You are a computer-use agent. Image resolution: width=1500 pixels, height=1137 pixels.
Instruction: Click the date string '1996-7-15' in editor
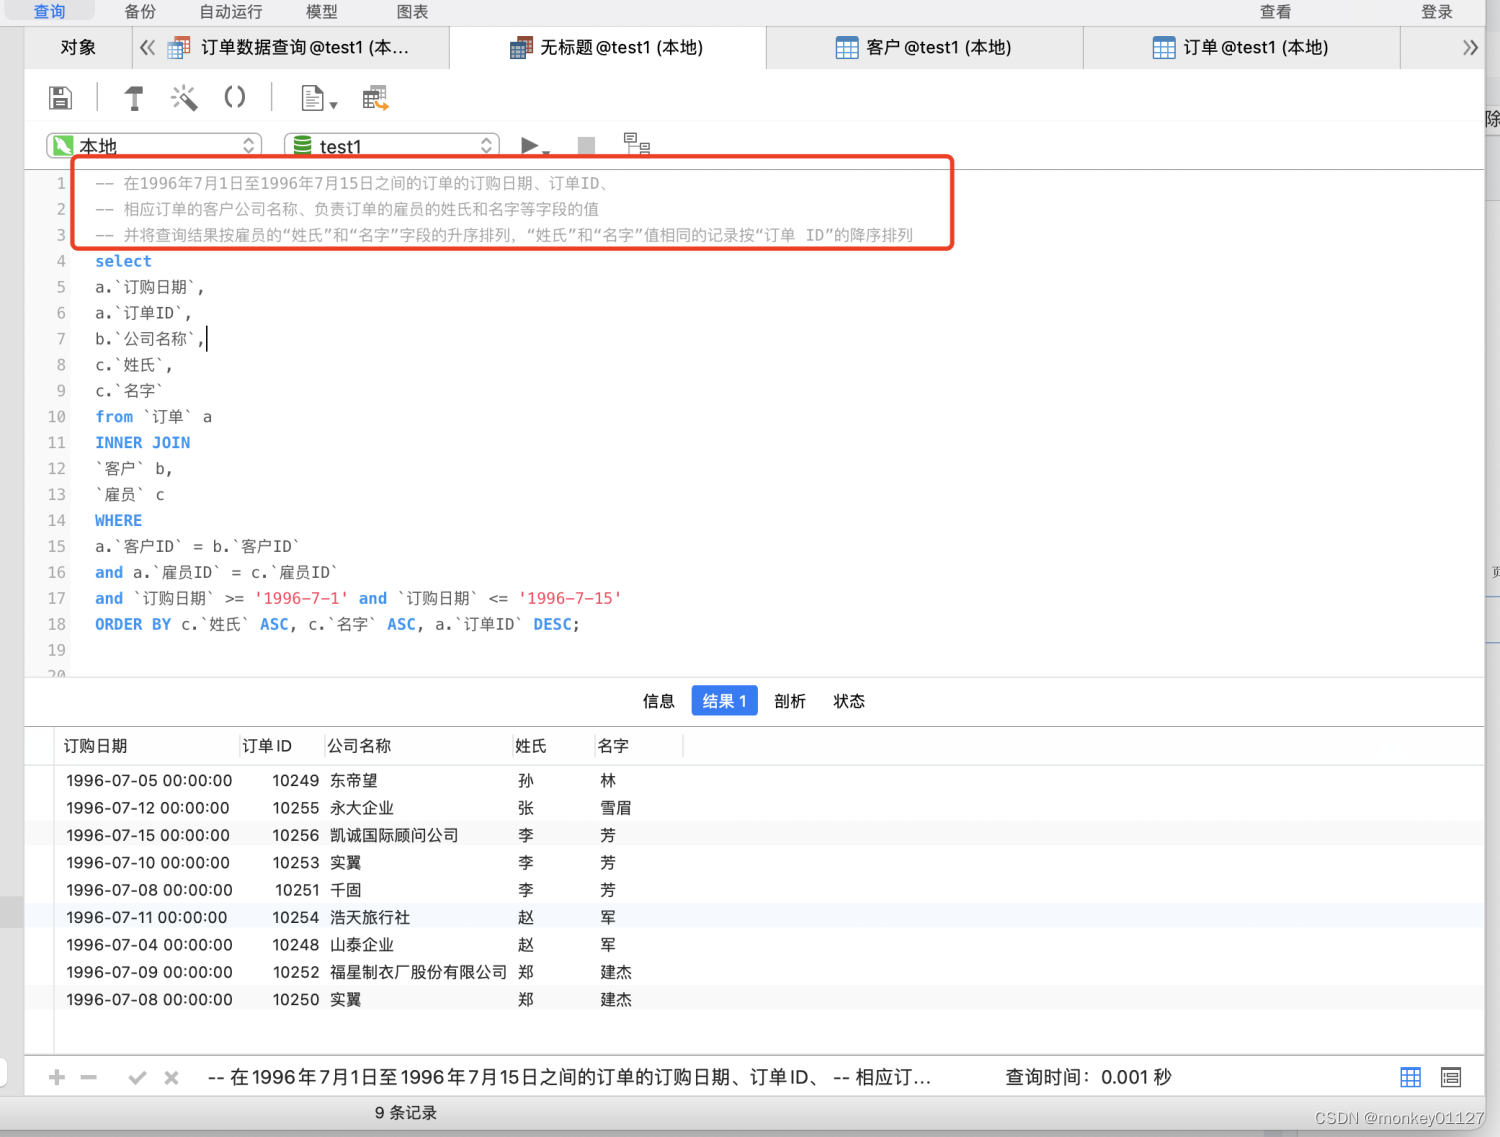click(x=570, y=598)
